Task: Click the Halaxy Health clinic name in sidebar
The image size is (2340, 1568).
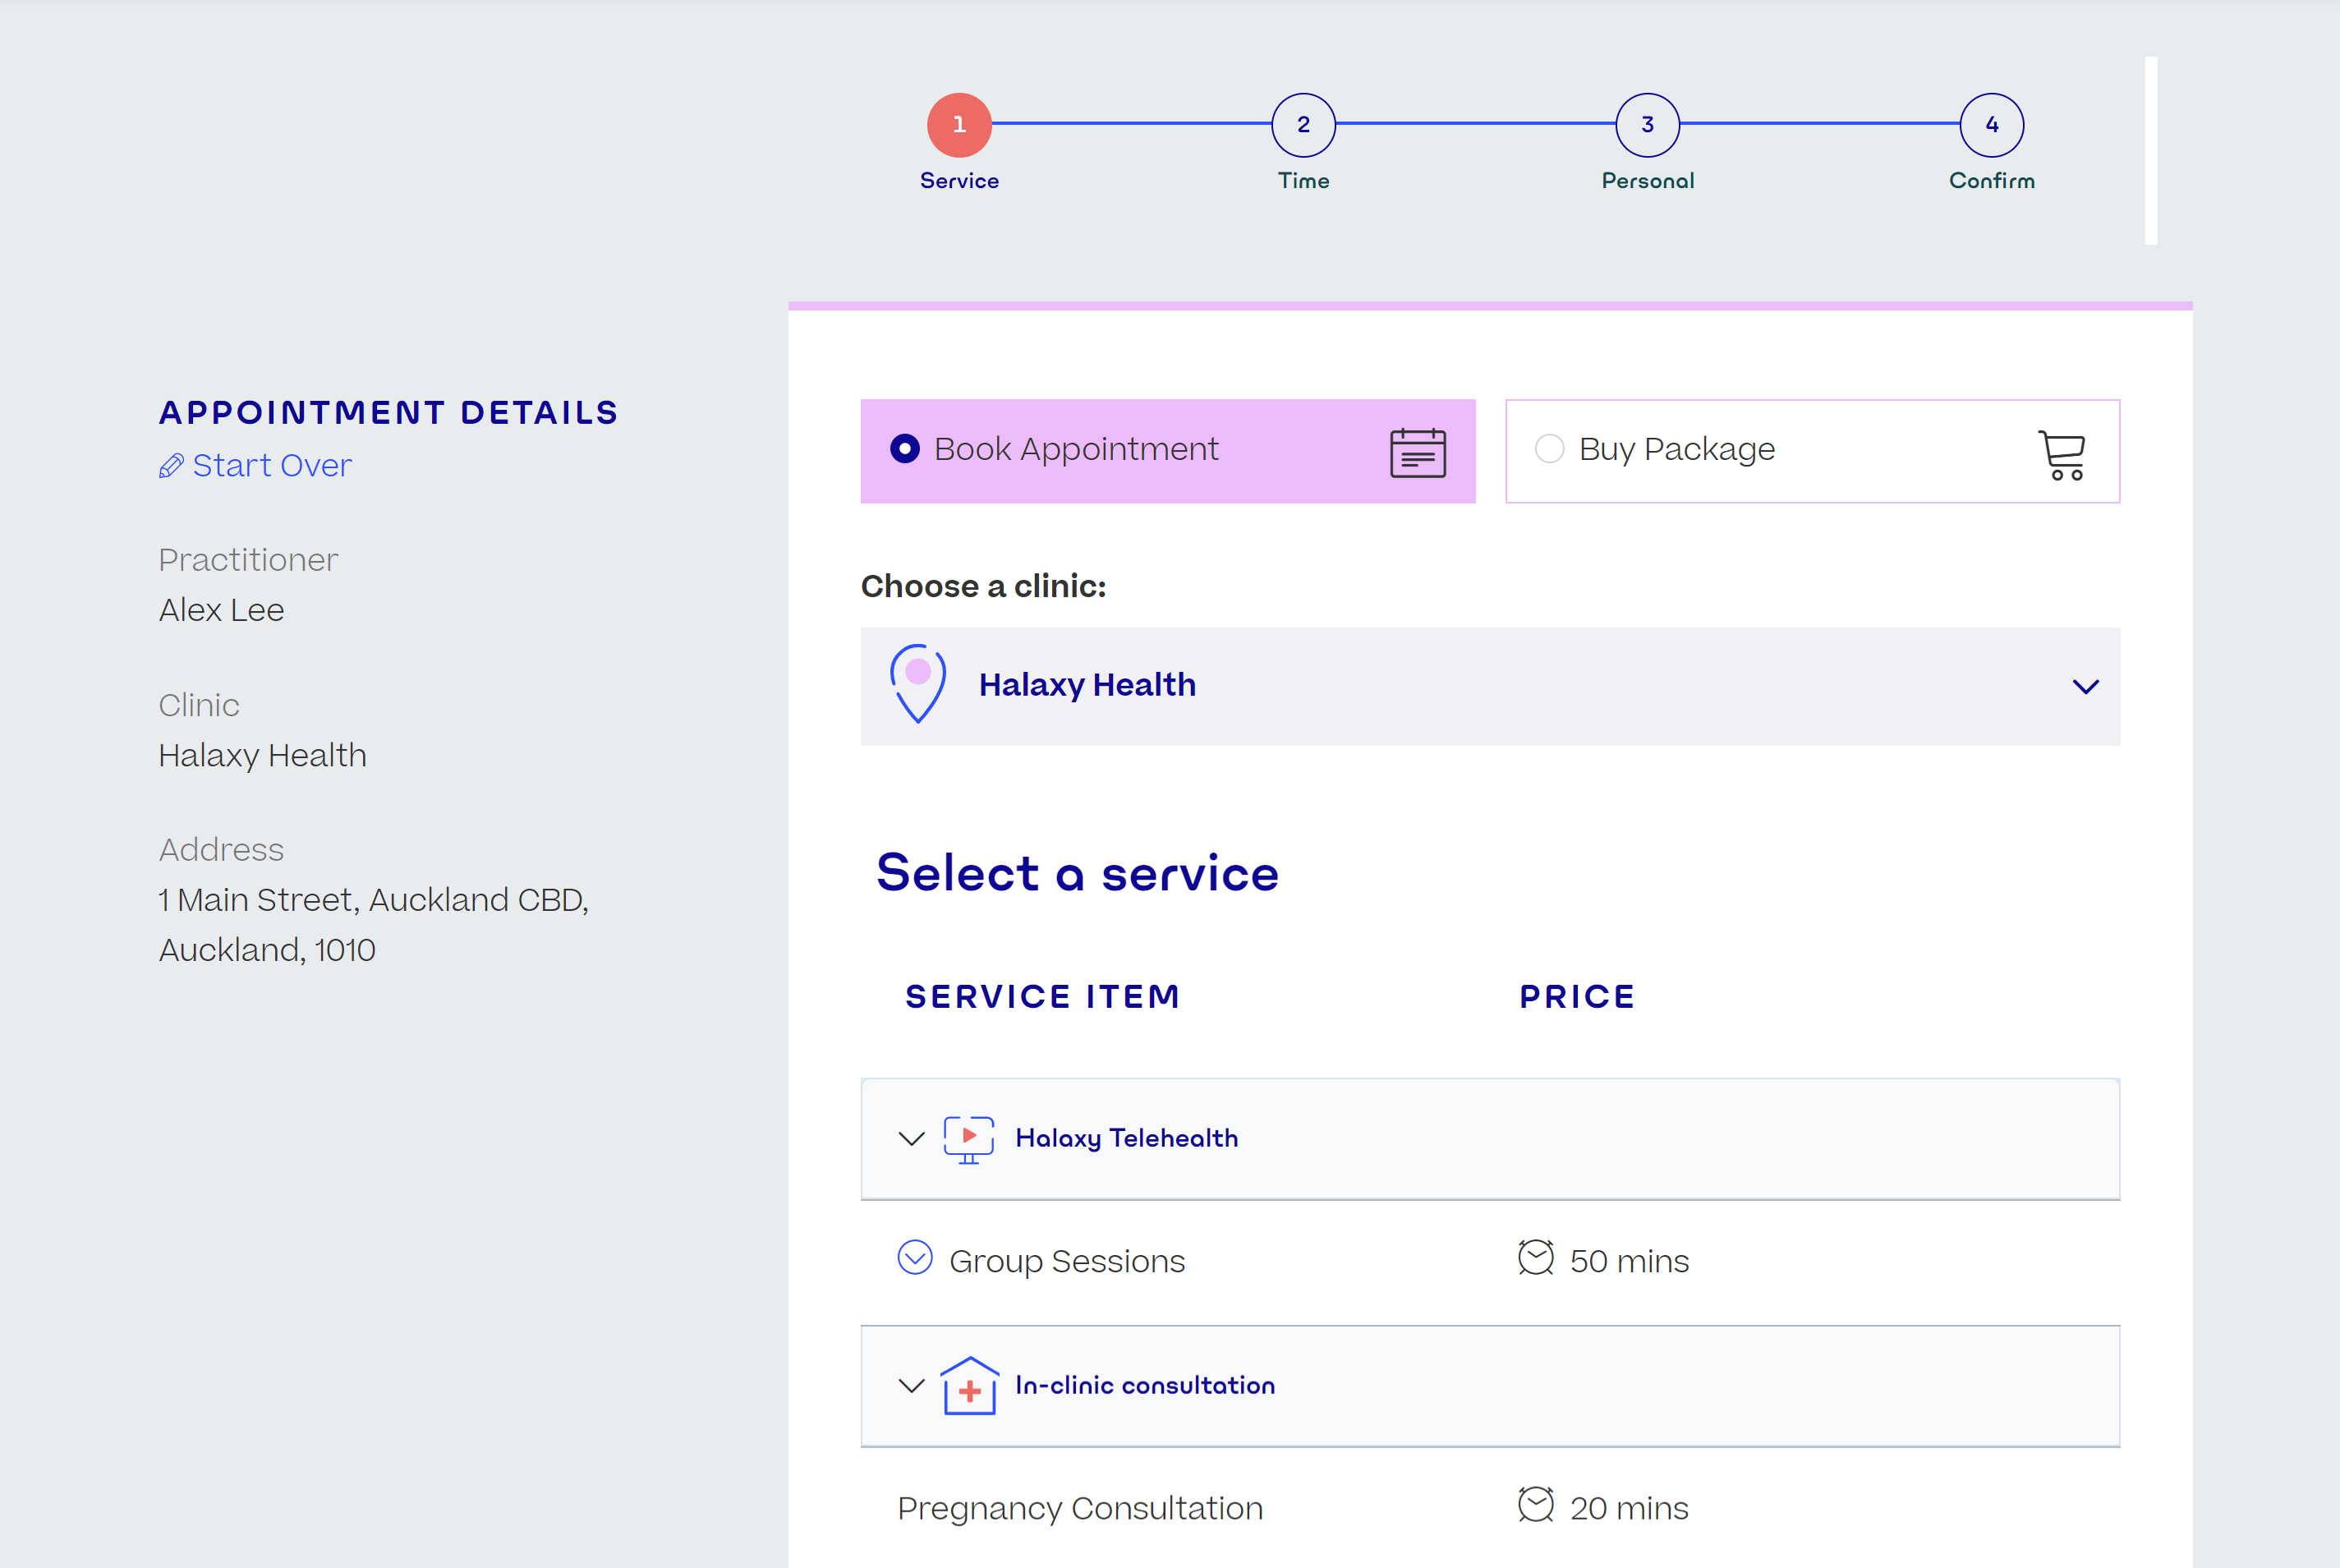Action: coord(262,755)
